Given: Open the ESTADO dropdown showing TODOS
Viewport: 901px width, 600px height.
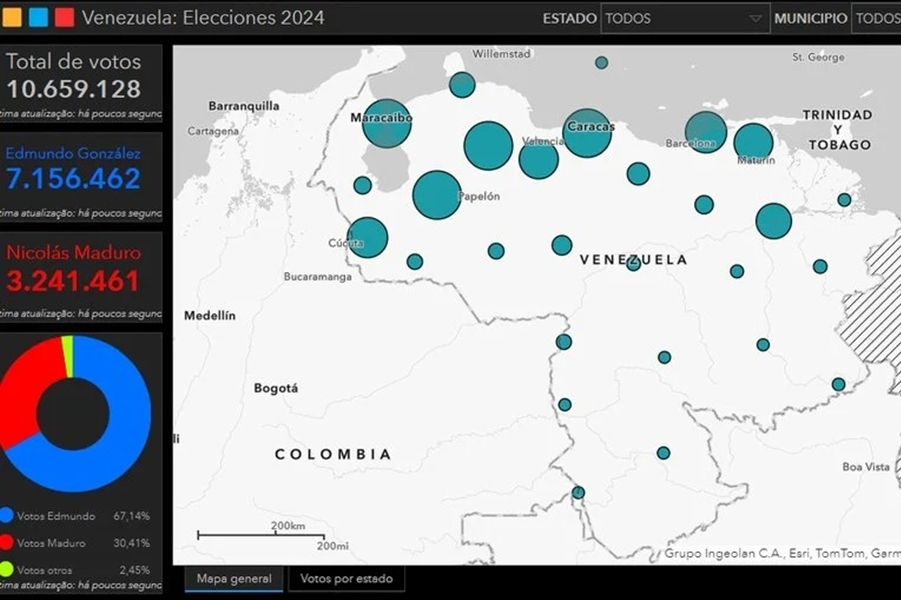Looking at the screenshot, I should 684,18.
